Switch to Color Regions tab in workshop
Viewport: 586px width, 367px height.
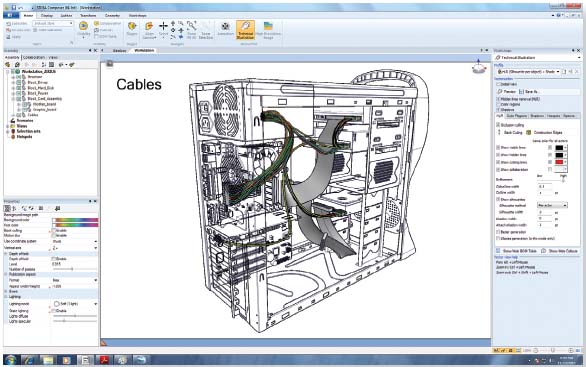pyautogui.click(x=517, y=116)
